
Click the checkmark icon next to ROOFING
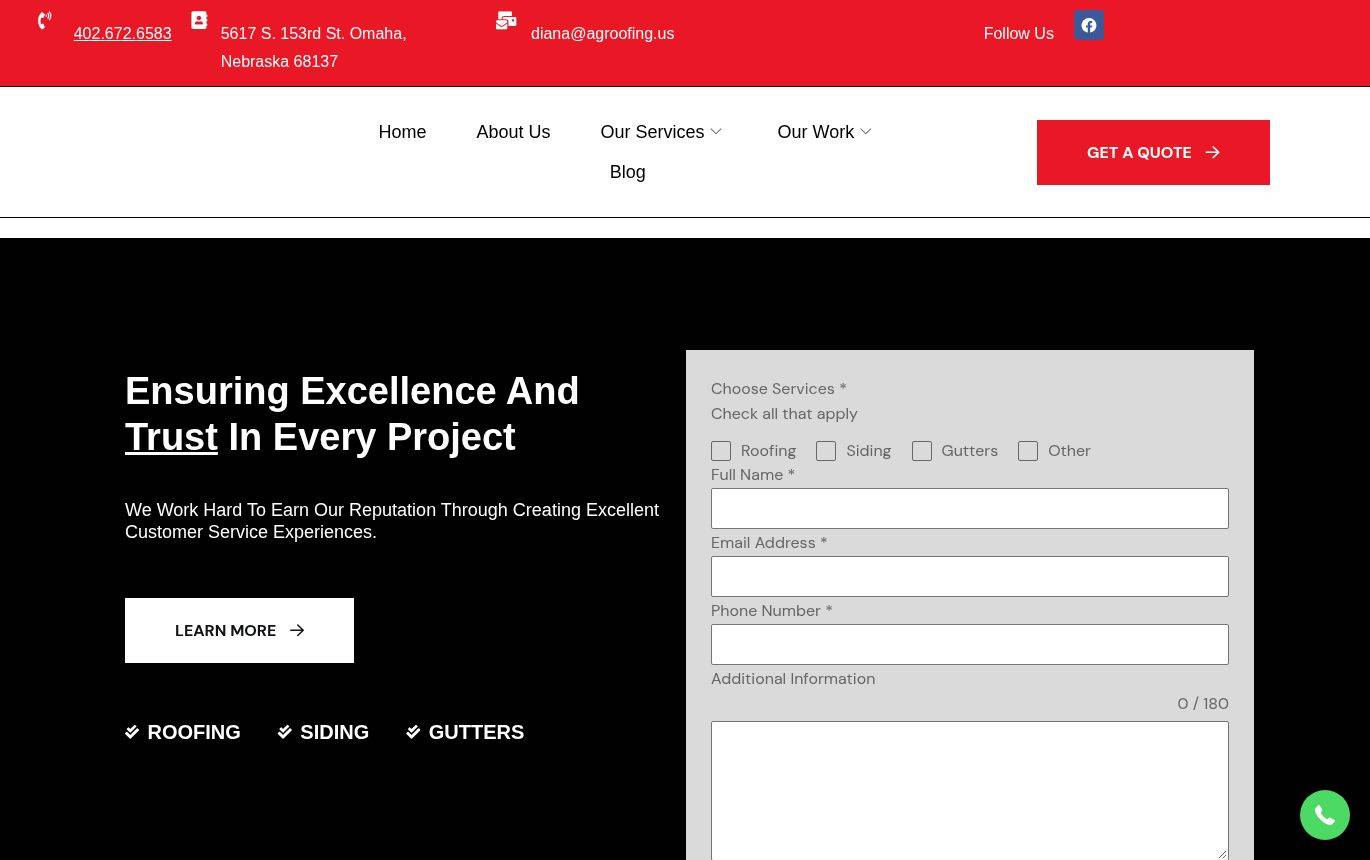[x=132, y=732]
